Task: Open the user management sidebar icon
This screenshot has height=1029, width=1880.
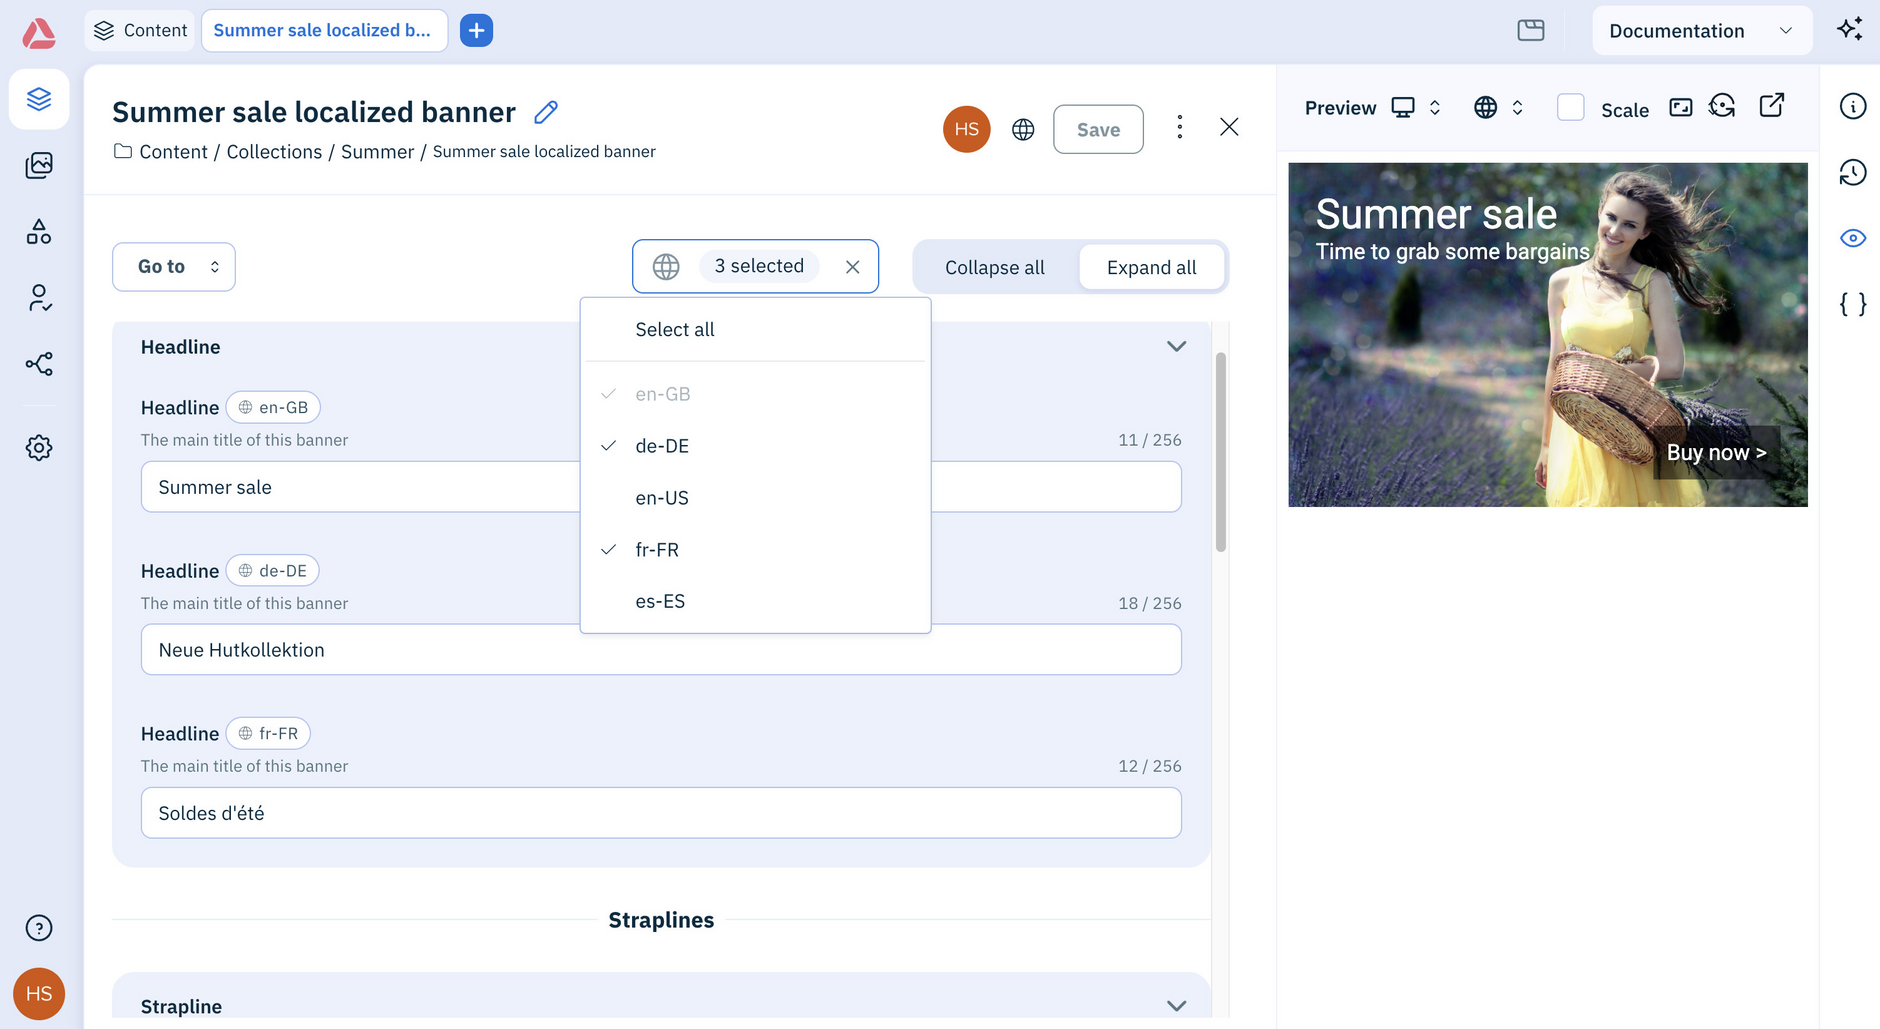Action: [x=39, y=298]
